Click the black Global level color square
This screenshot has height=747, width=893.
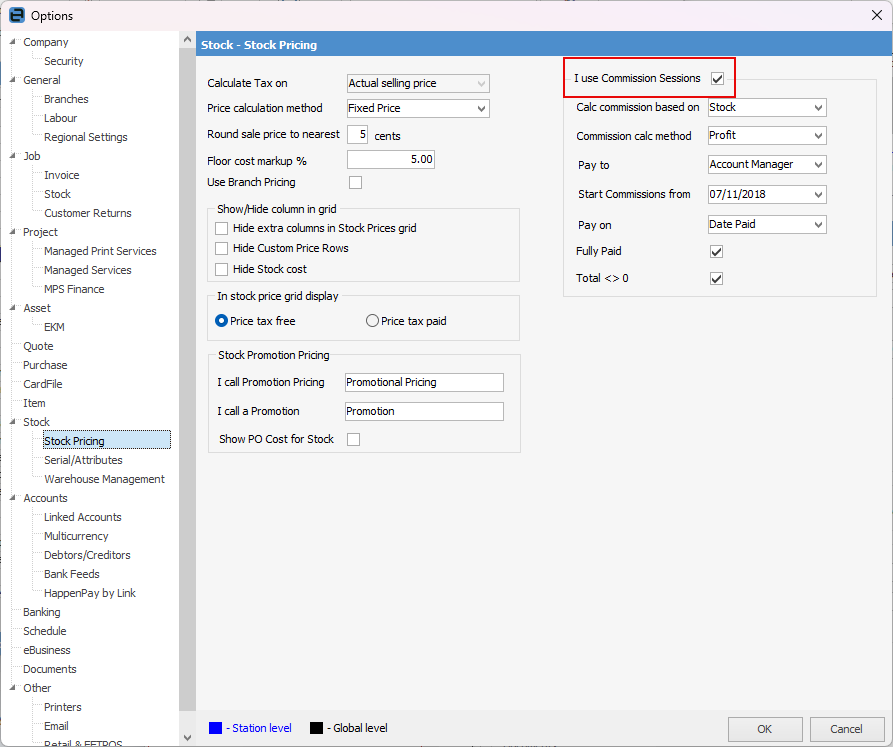(x=316, y=728)
